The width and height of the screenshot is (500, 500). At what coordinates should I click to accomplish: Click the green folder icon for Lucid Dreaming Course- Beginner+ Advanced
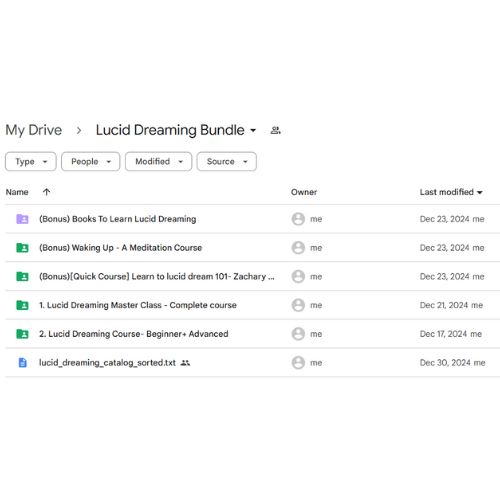(22, 334)
